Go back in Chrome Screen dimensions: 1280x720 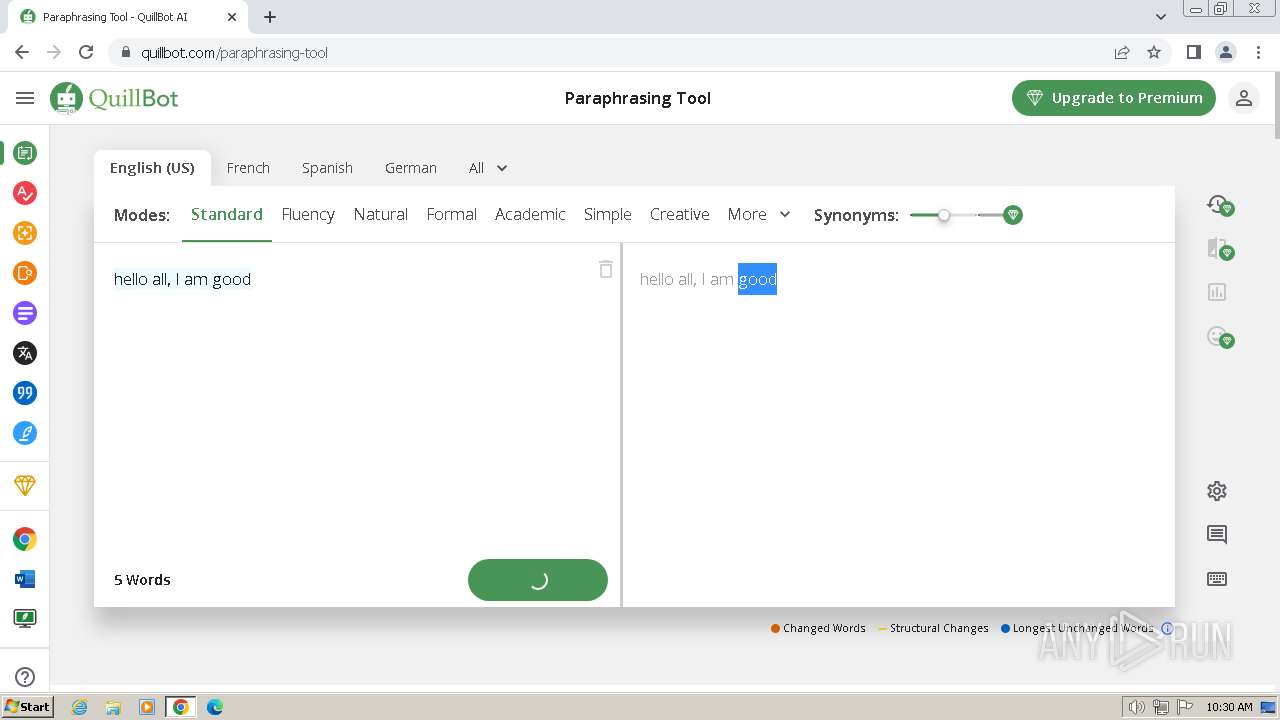22,53
